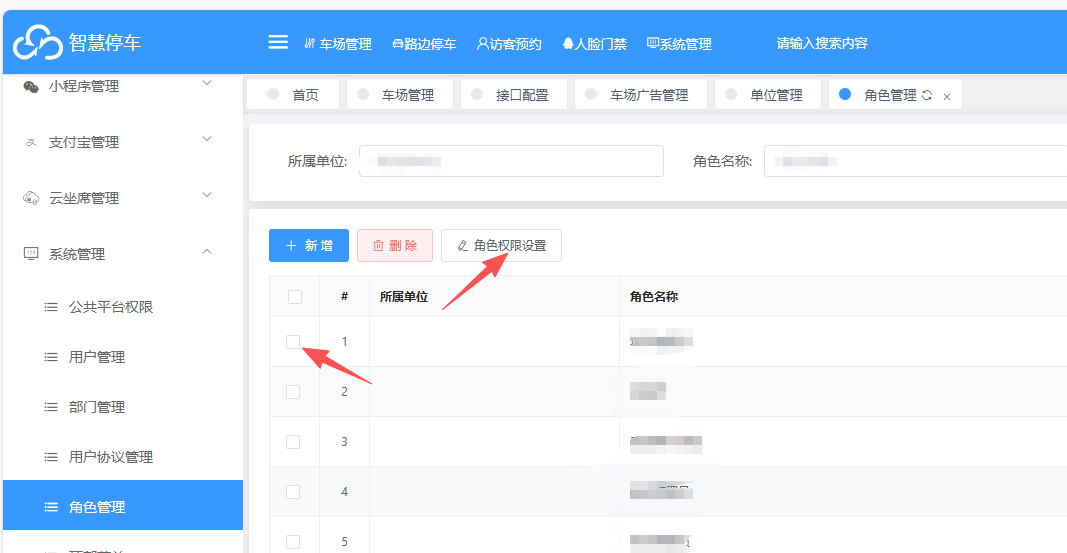
Task: Select 角色管理 in the sidebar
Action: [122, 505]
